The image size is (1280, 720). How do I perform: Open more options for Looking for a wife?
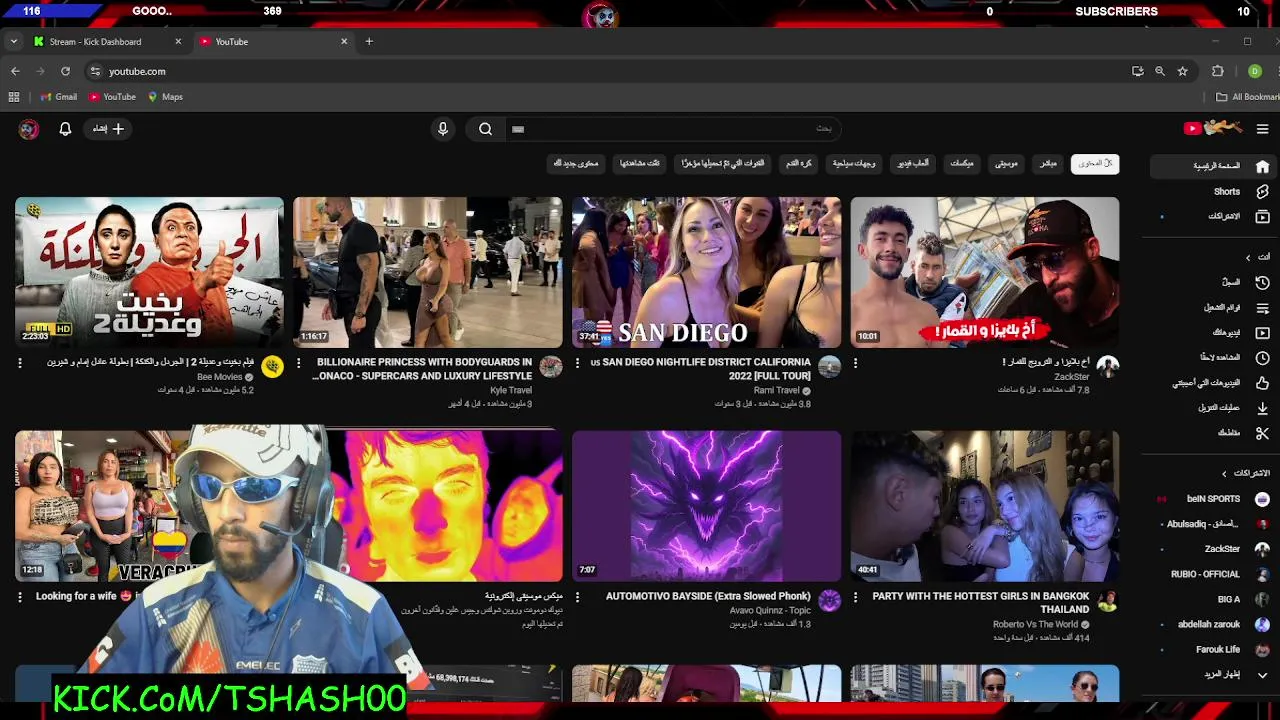pyautogui.click(x=20, y=597)
